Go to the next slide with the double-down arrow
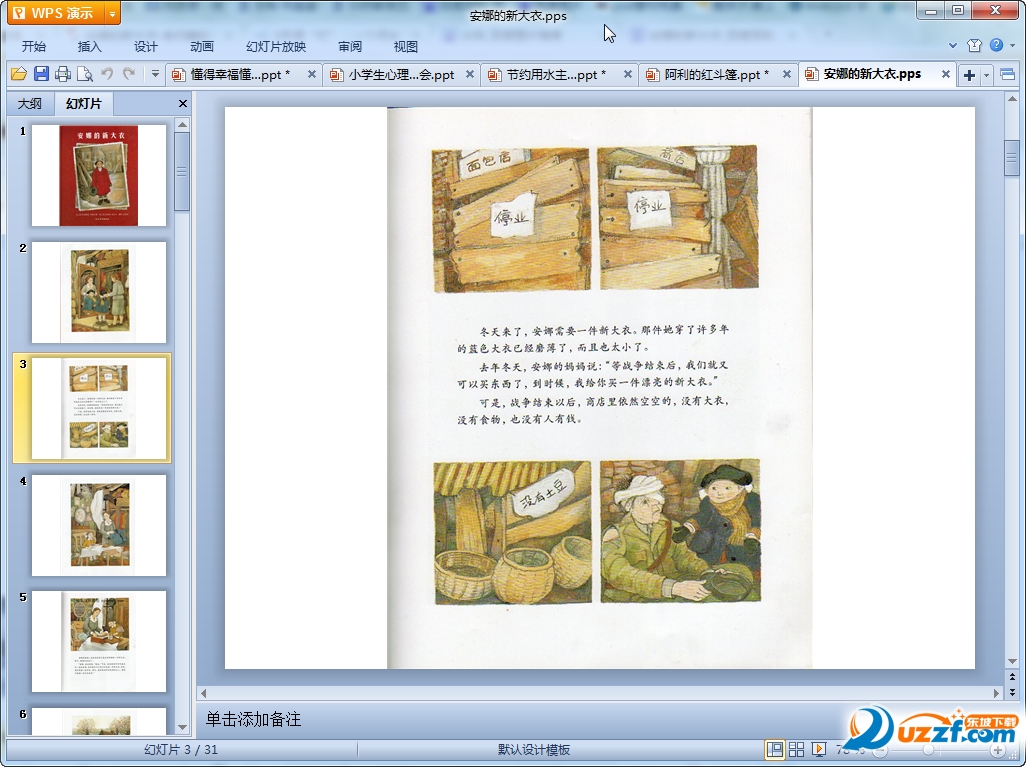 [1012, 691]
